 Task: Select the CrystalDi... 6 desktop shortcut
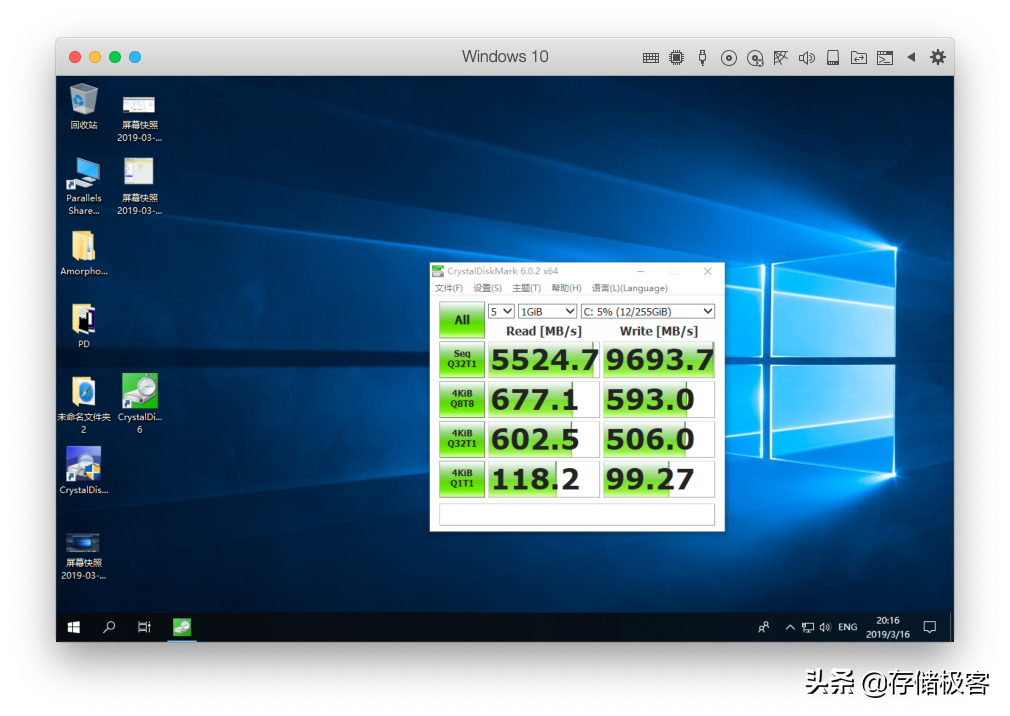(x=140, y=404)
